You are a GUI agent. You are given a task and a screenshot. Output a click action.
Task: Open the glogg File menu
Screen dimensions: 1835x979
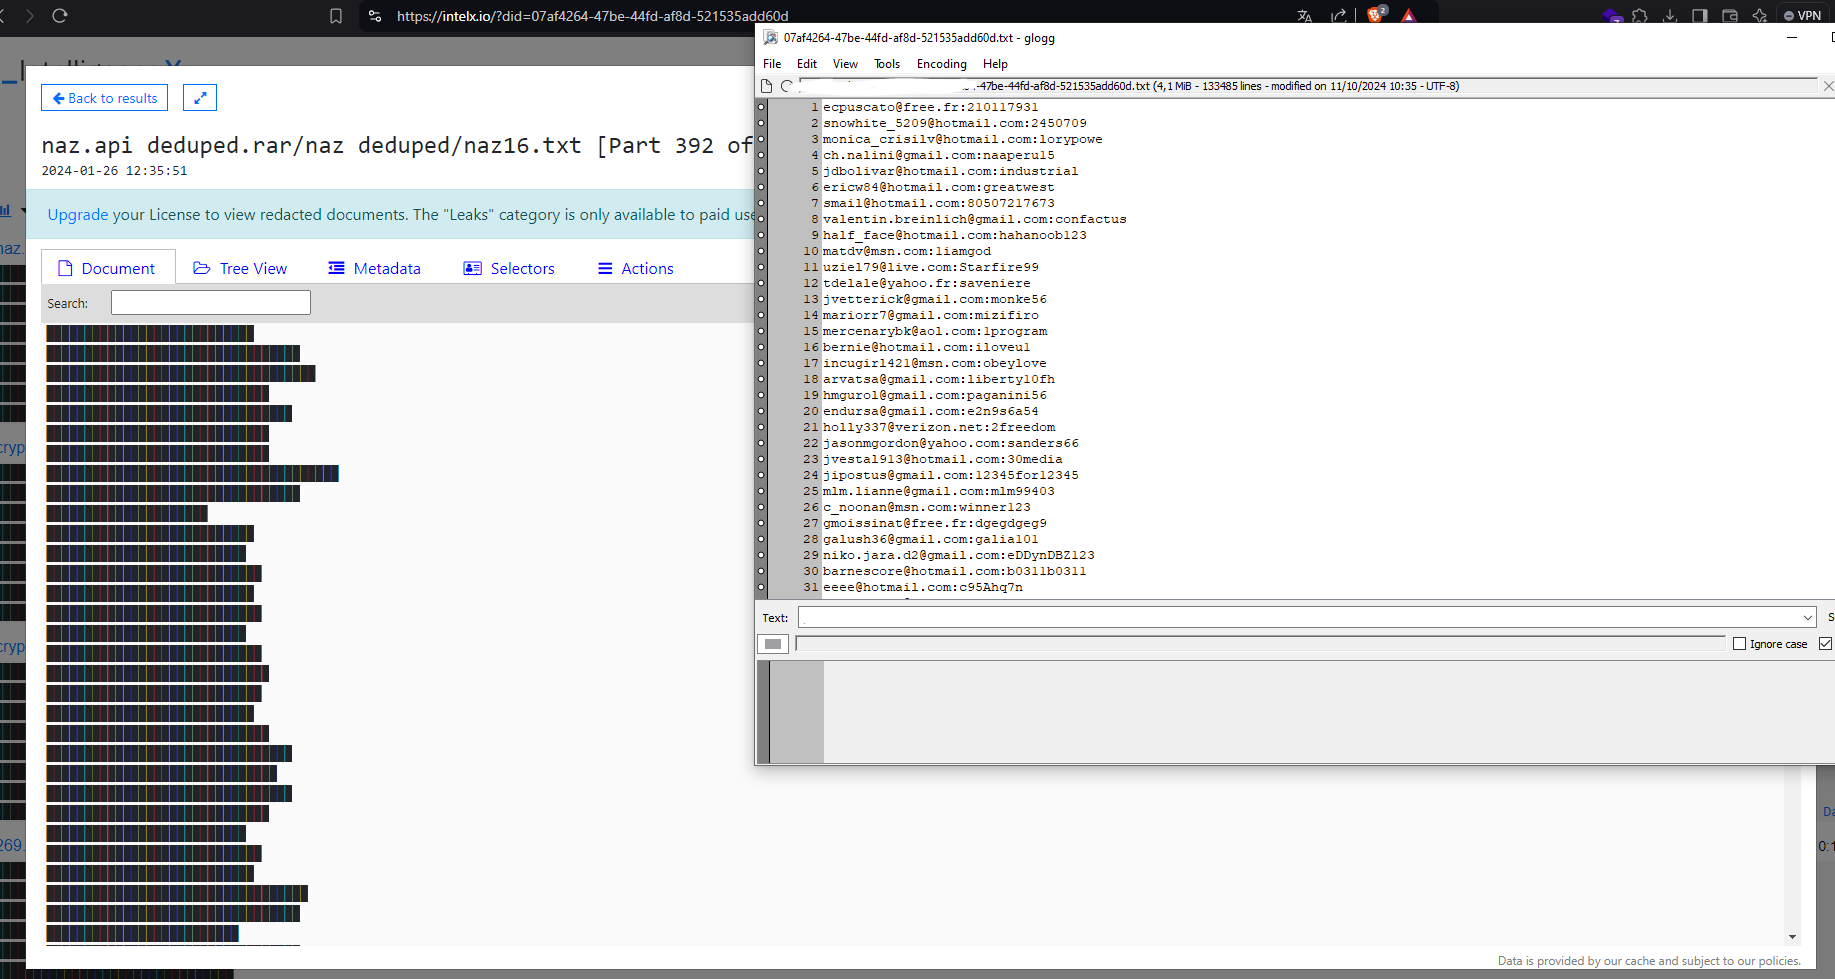772,64
